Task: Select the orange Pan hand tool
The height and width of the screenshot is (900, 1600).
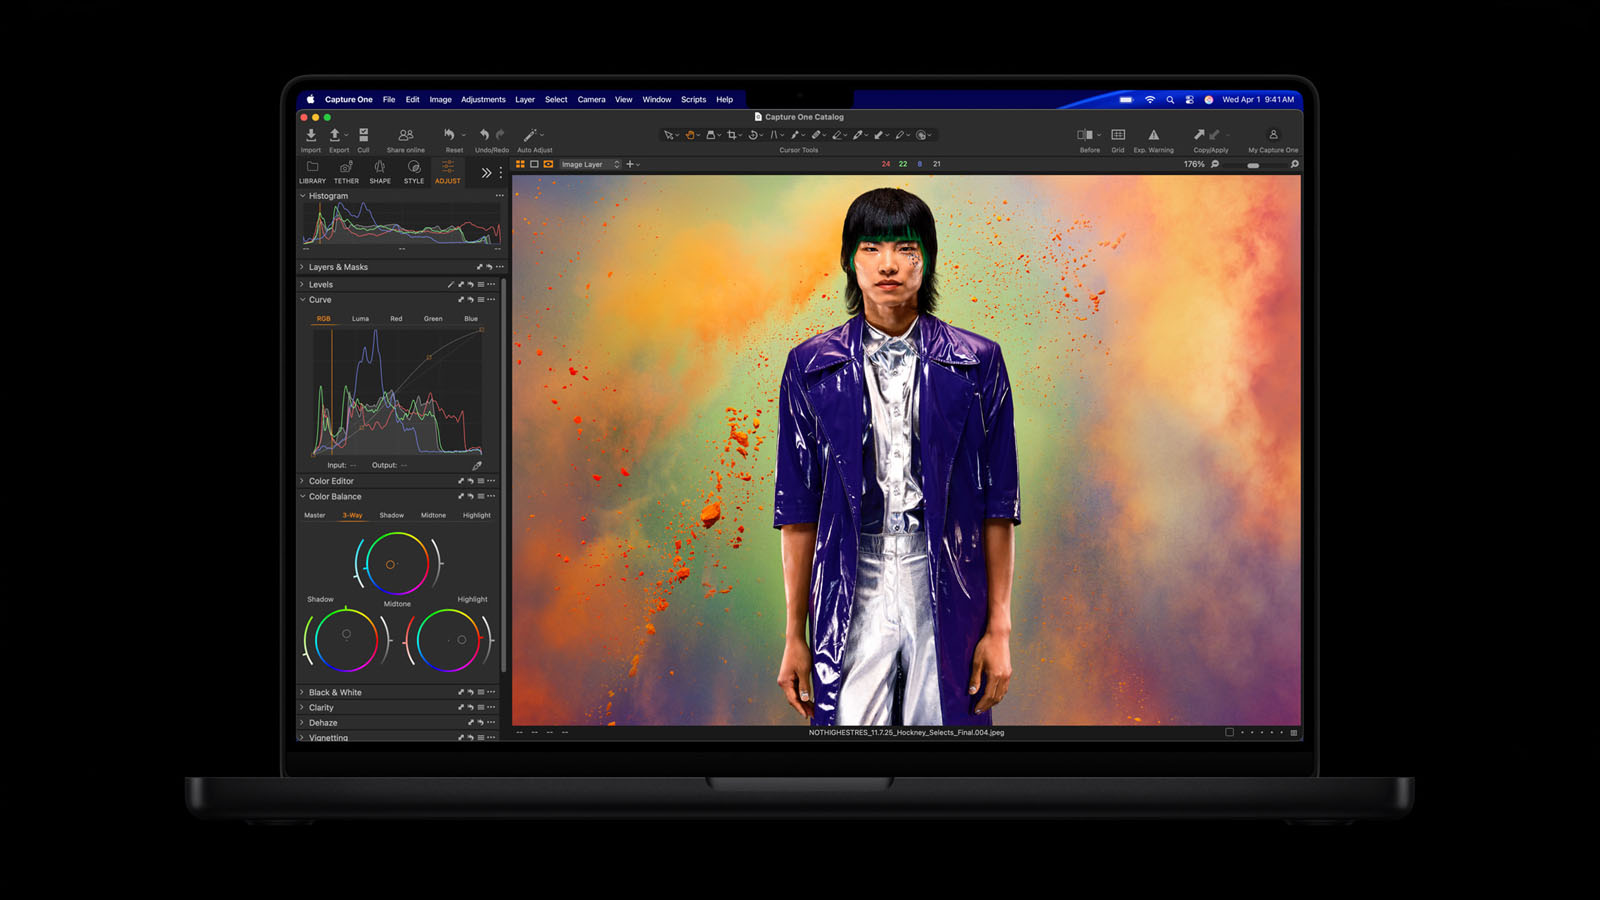Action: point(690,135)
